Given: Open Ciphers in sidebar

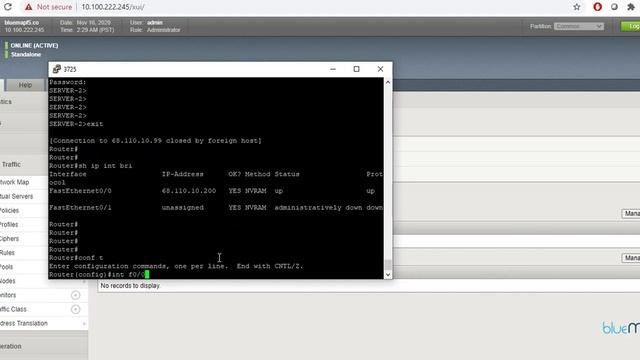Looking at the screenshot, I should coord(9,239).
